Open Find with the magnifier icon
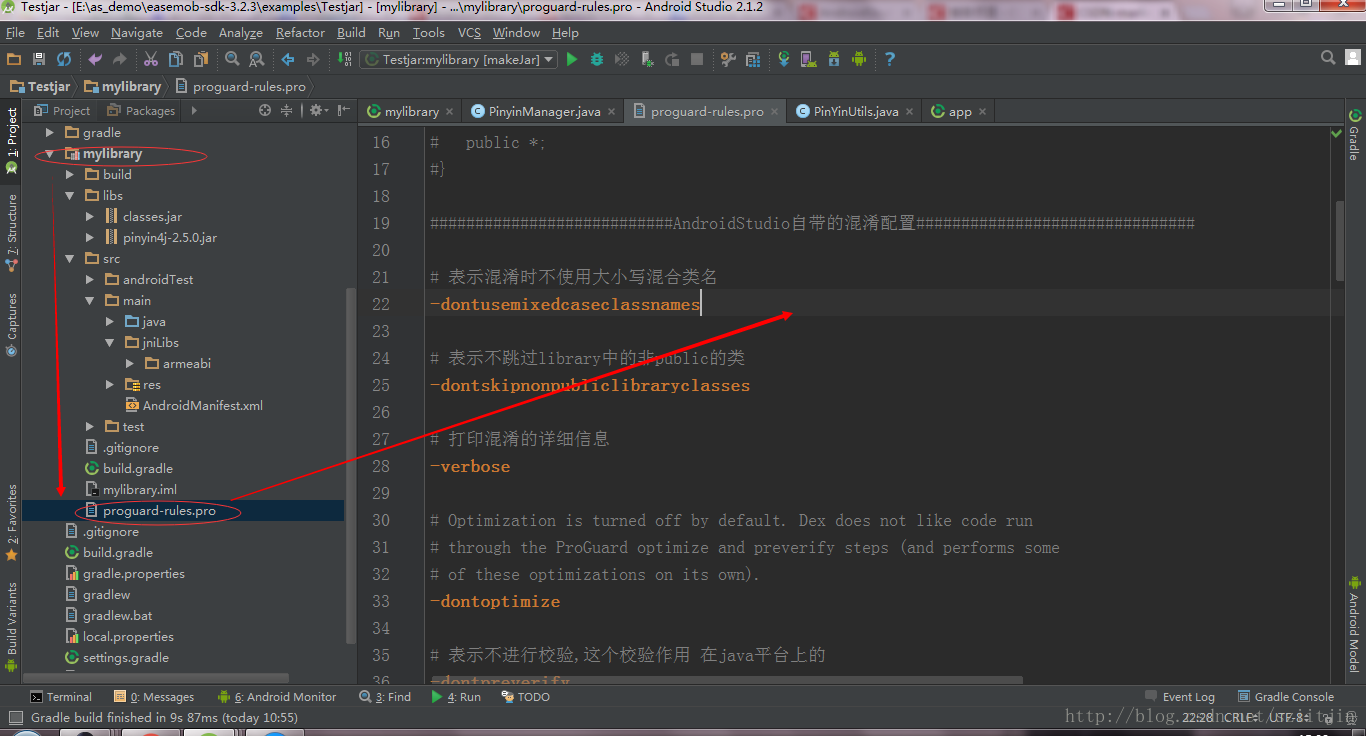Screen dimensions: 1366x736 [x=232, y=59]
